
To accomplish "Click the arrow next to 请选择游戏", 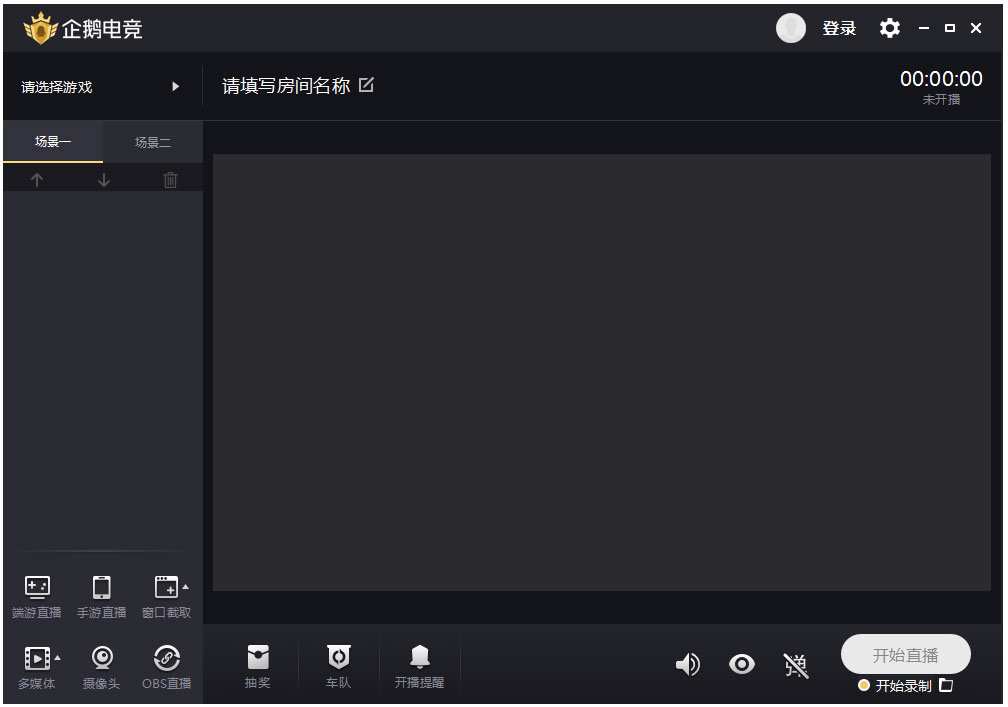I will pyautogui.click(x=176, y=86).
